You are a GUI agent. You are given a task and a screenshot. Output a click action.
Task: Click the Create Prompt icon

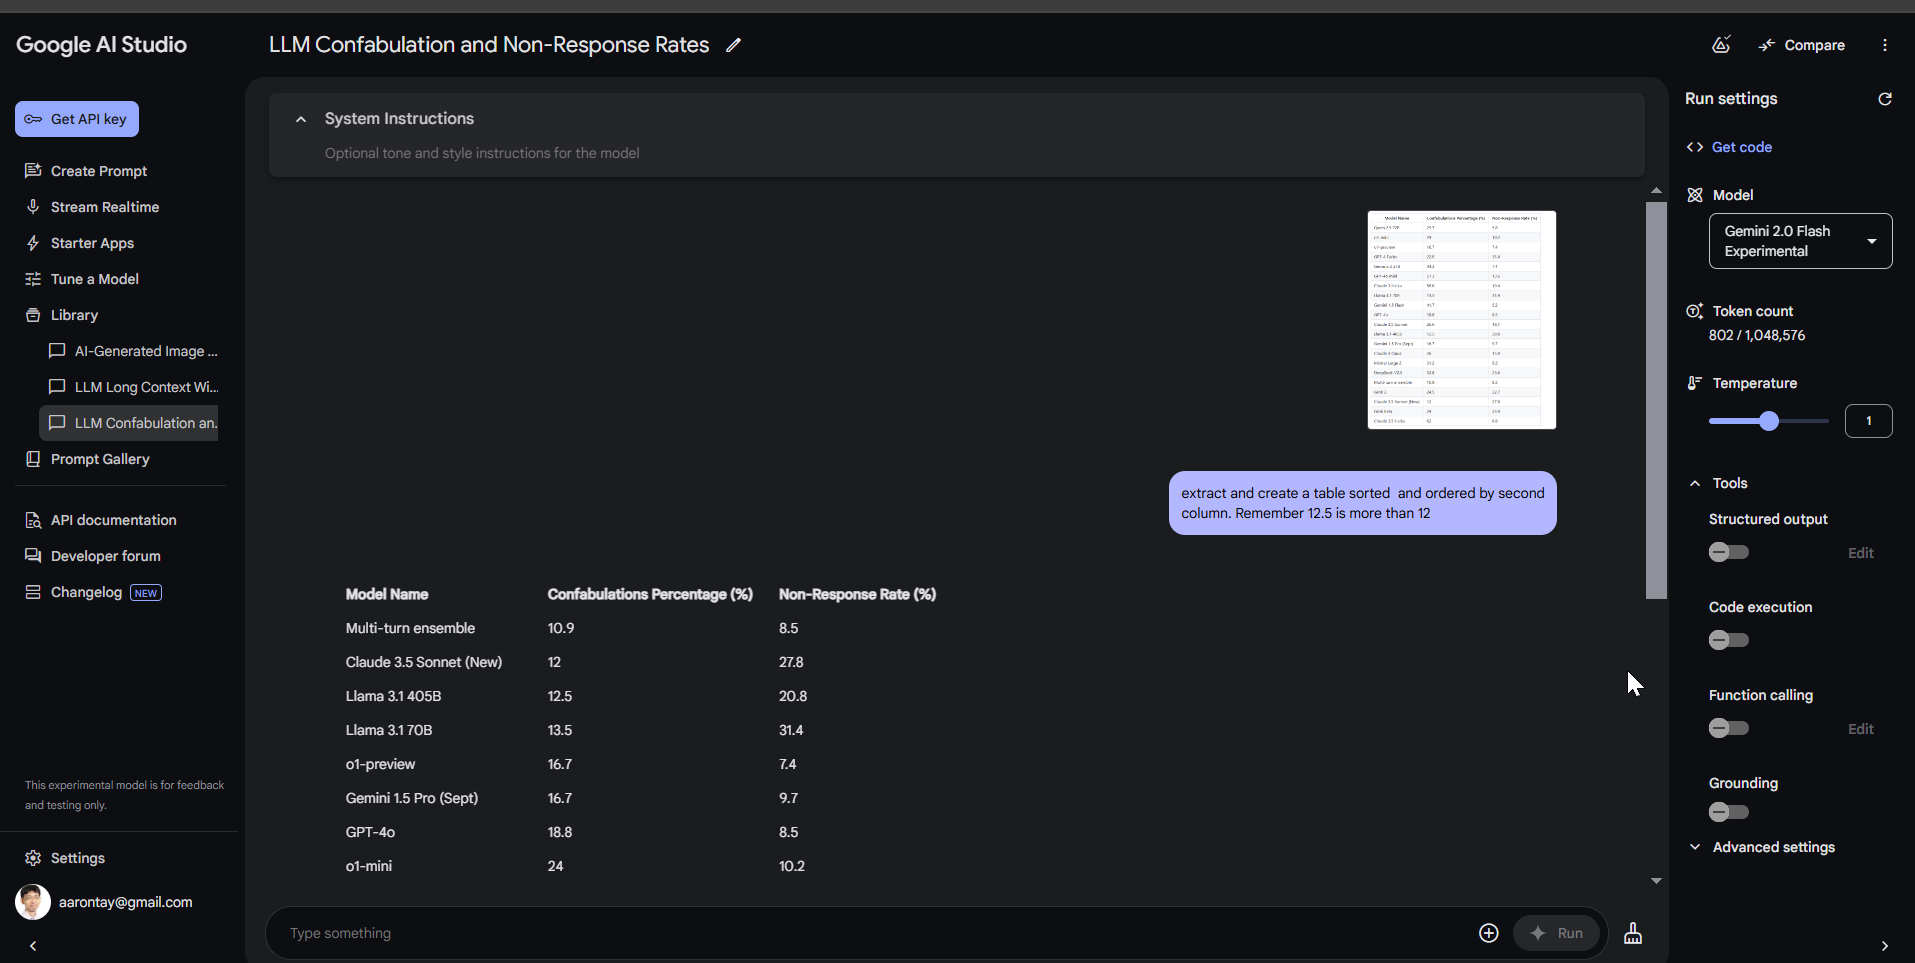[33, 171]
